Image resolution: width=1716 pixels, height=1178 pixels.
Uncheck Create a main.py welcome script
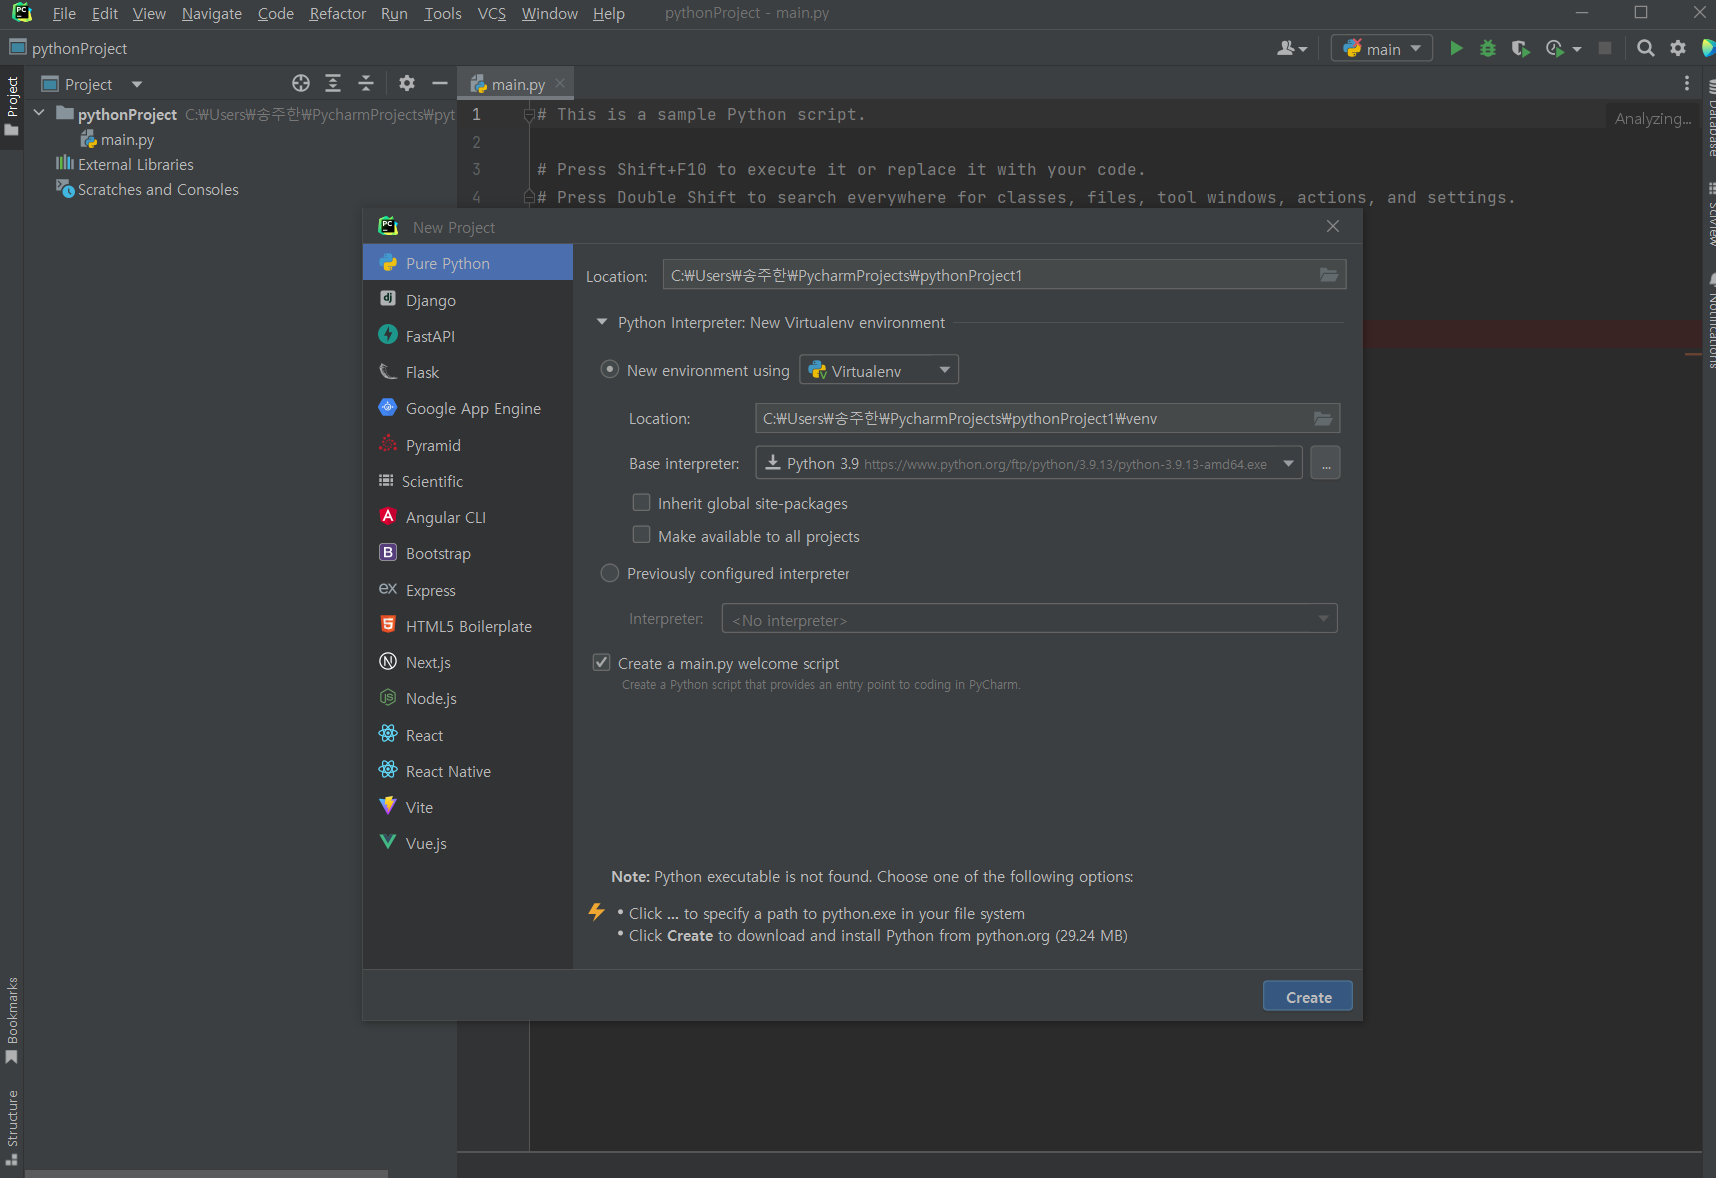pyautogui.click(x=602, y=663)
